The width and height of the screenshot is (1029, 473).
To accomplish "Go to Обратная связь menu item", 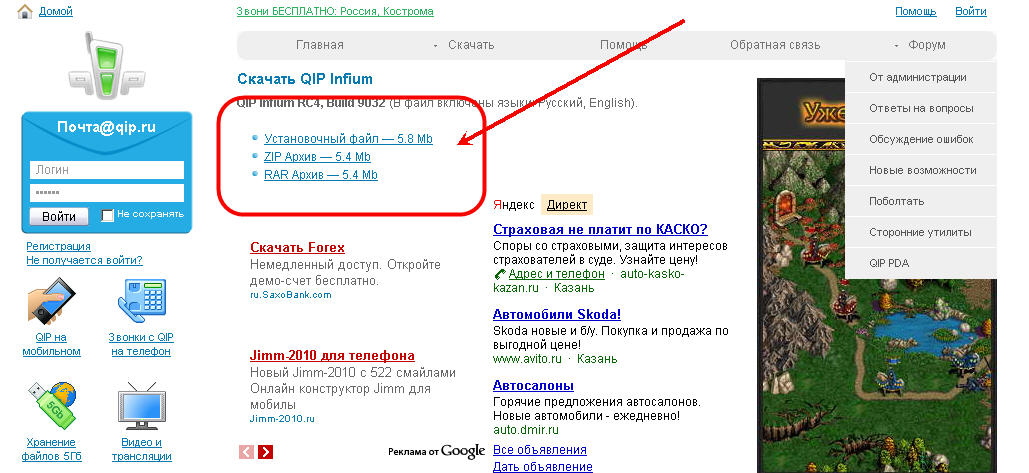I will (x=775, y=45).
